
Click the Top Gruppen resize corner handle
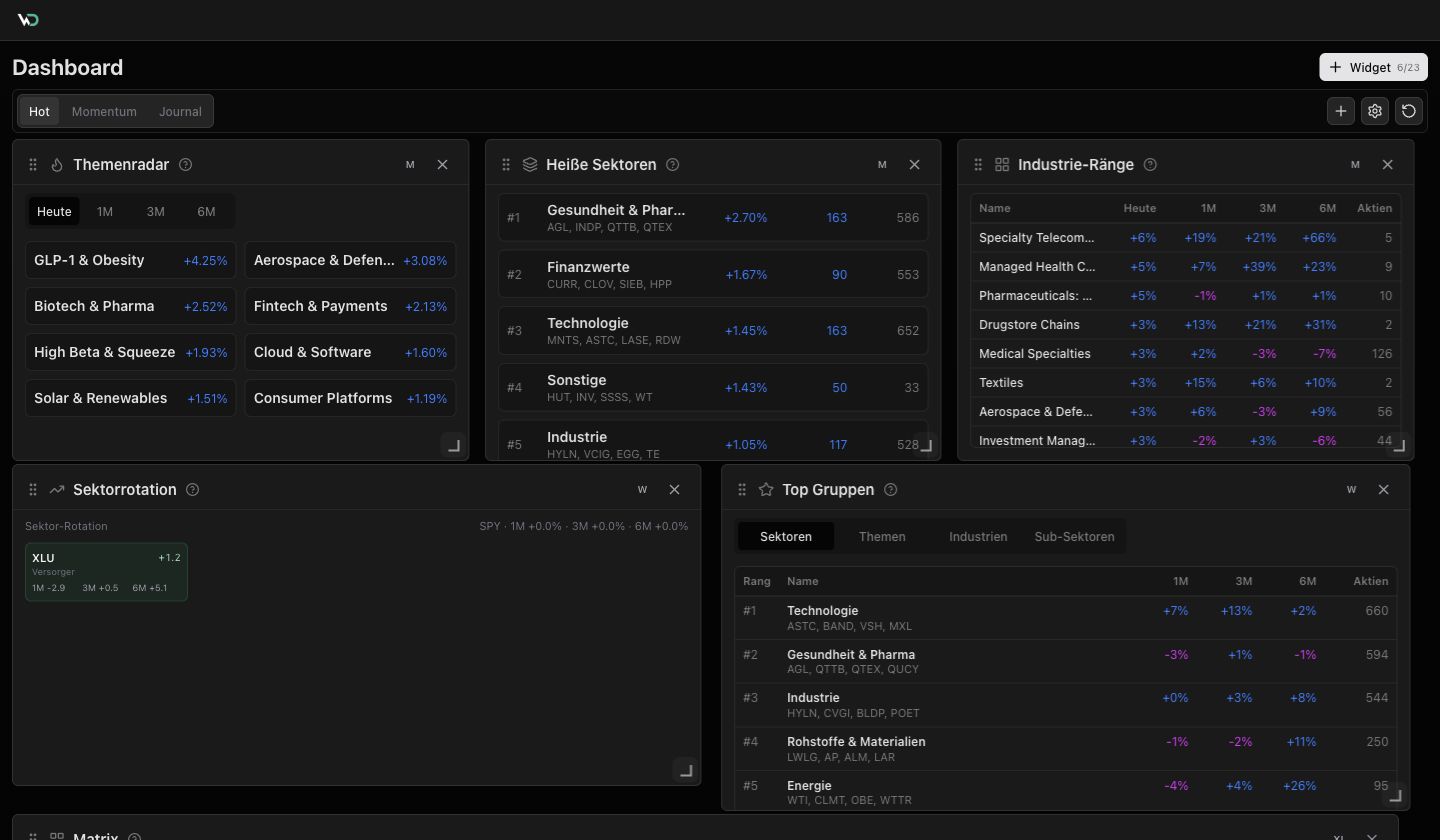coord(1395,796)
